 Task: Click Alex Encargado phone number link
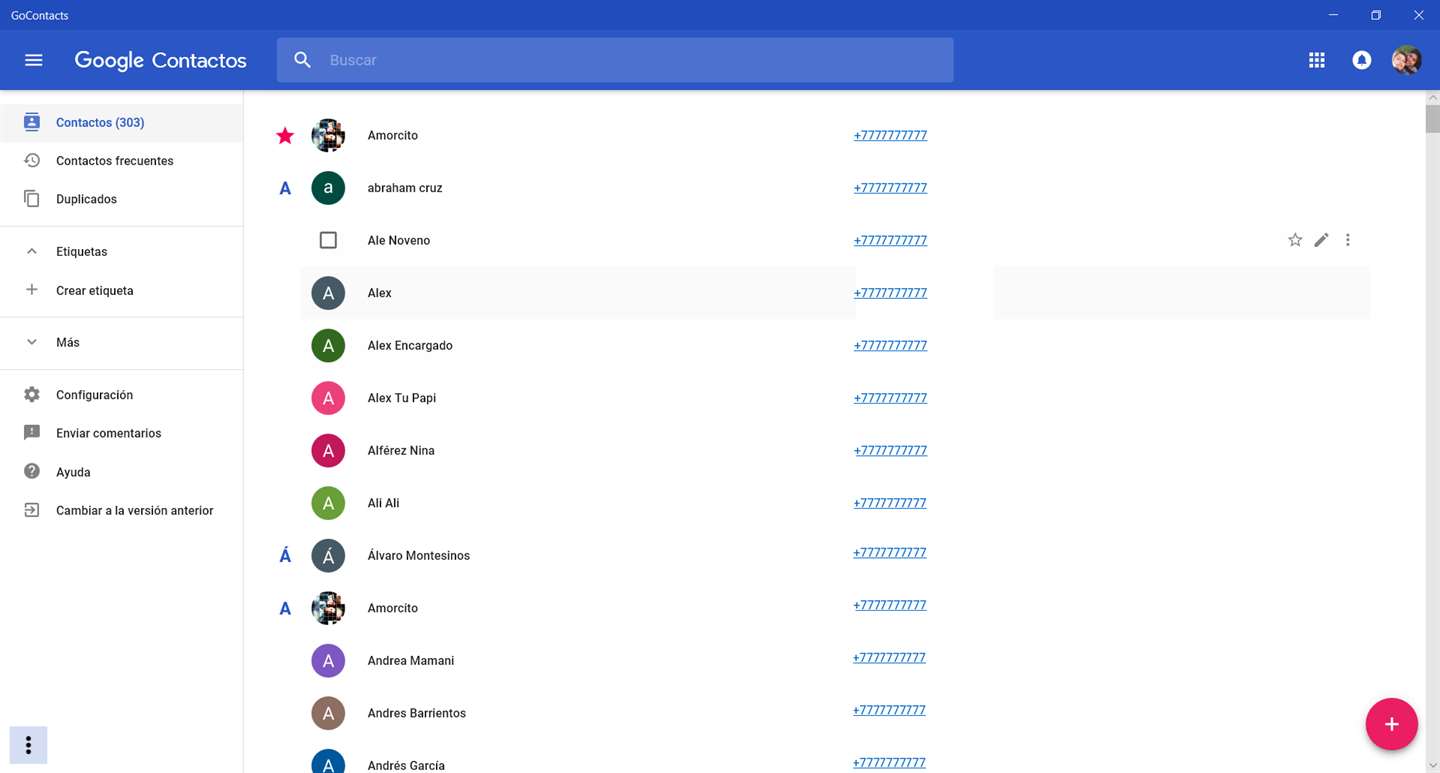click(x=890, y=345)
